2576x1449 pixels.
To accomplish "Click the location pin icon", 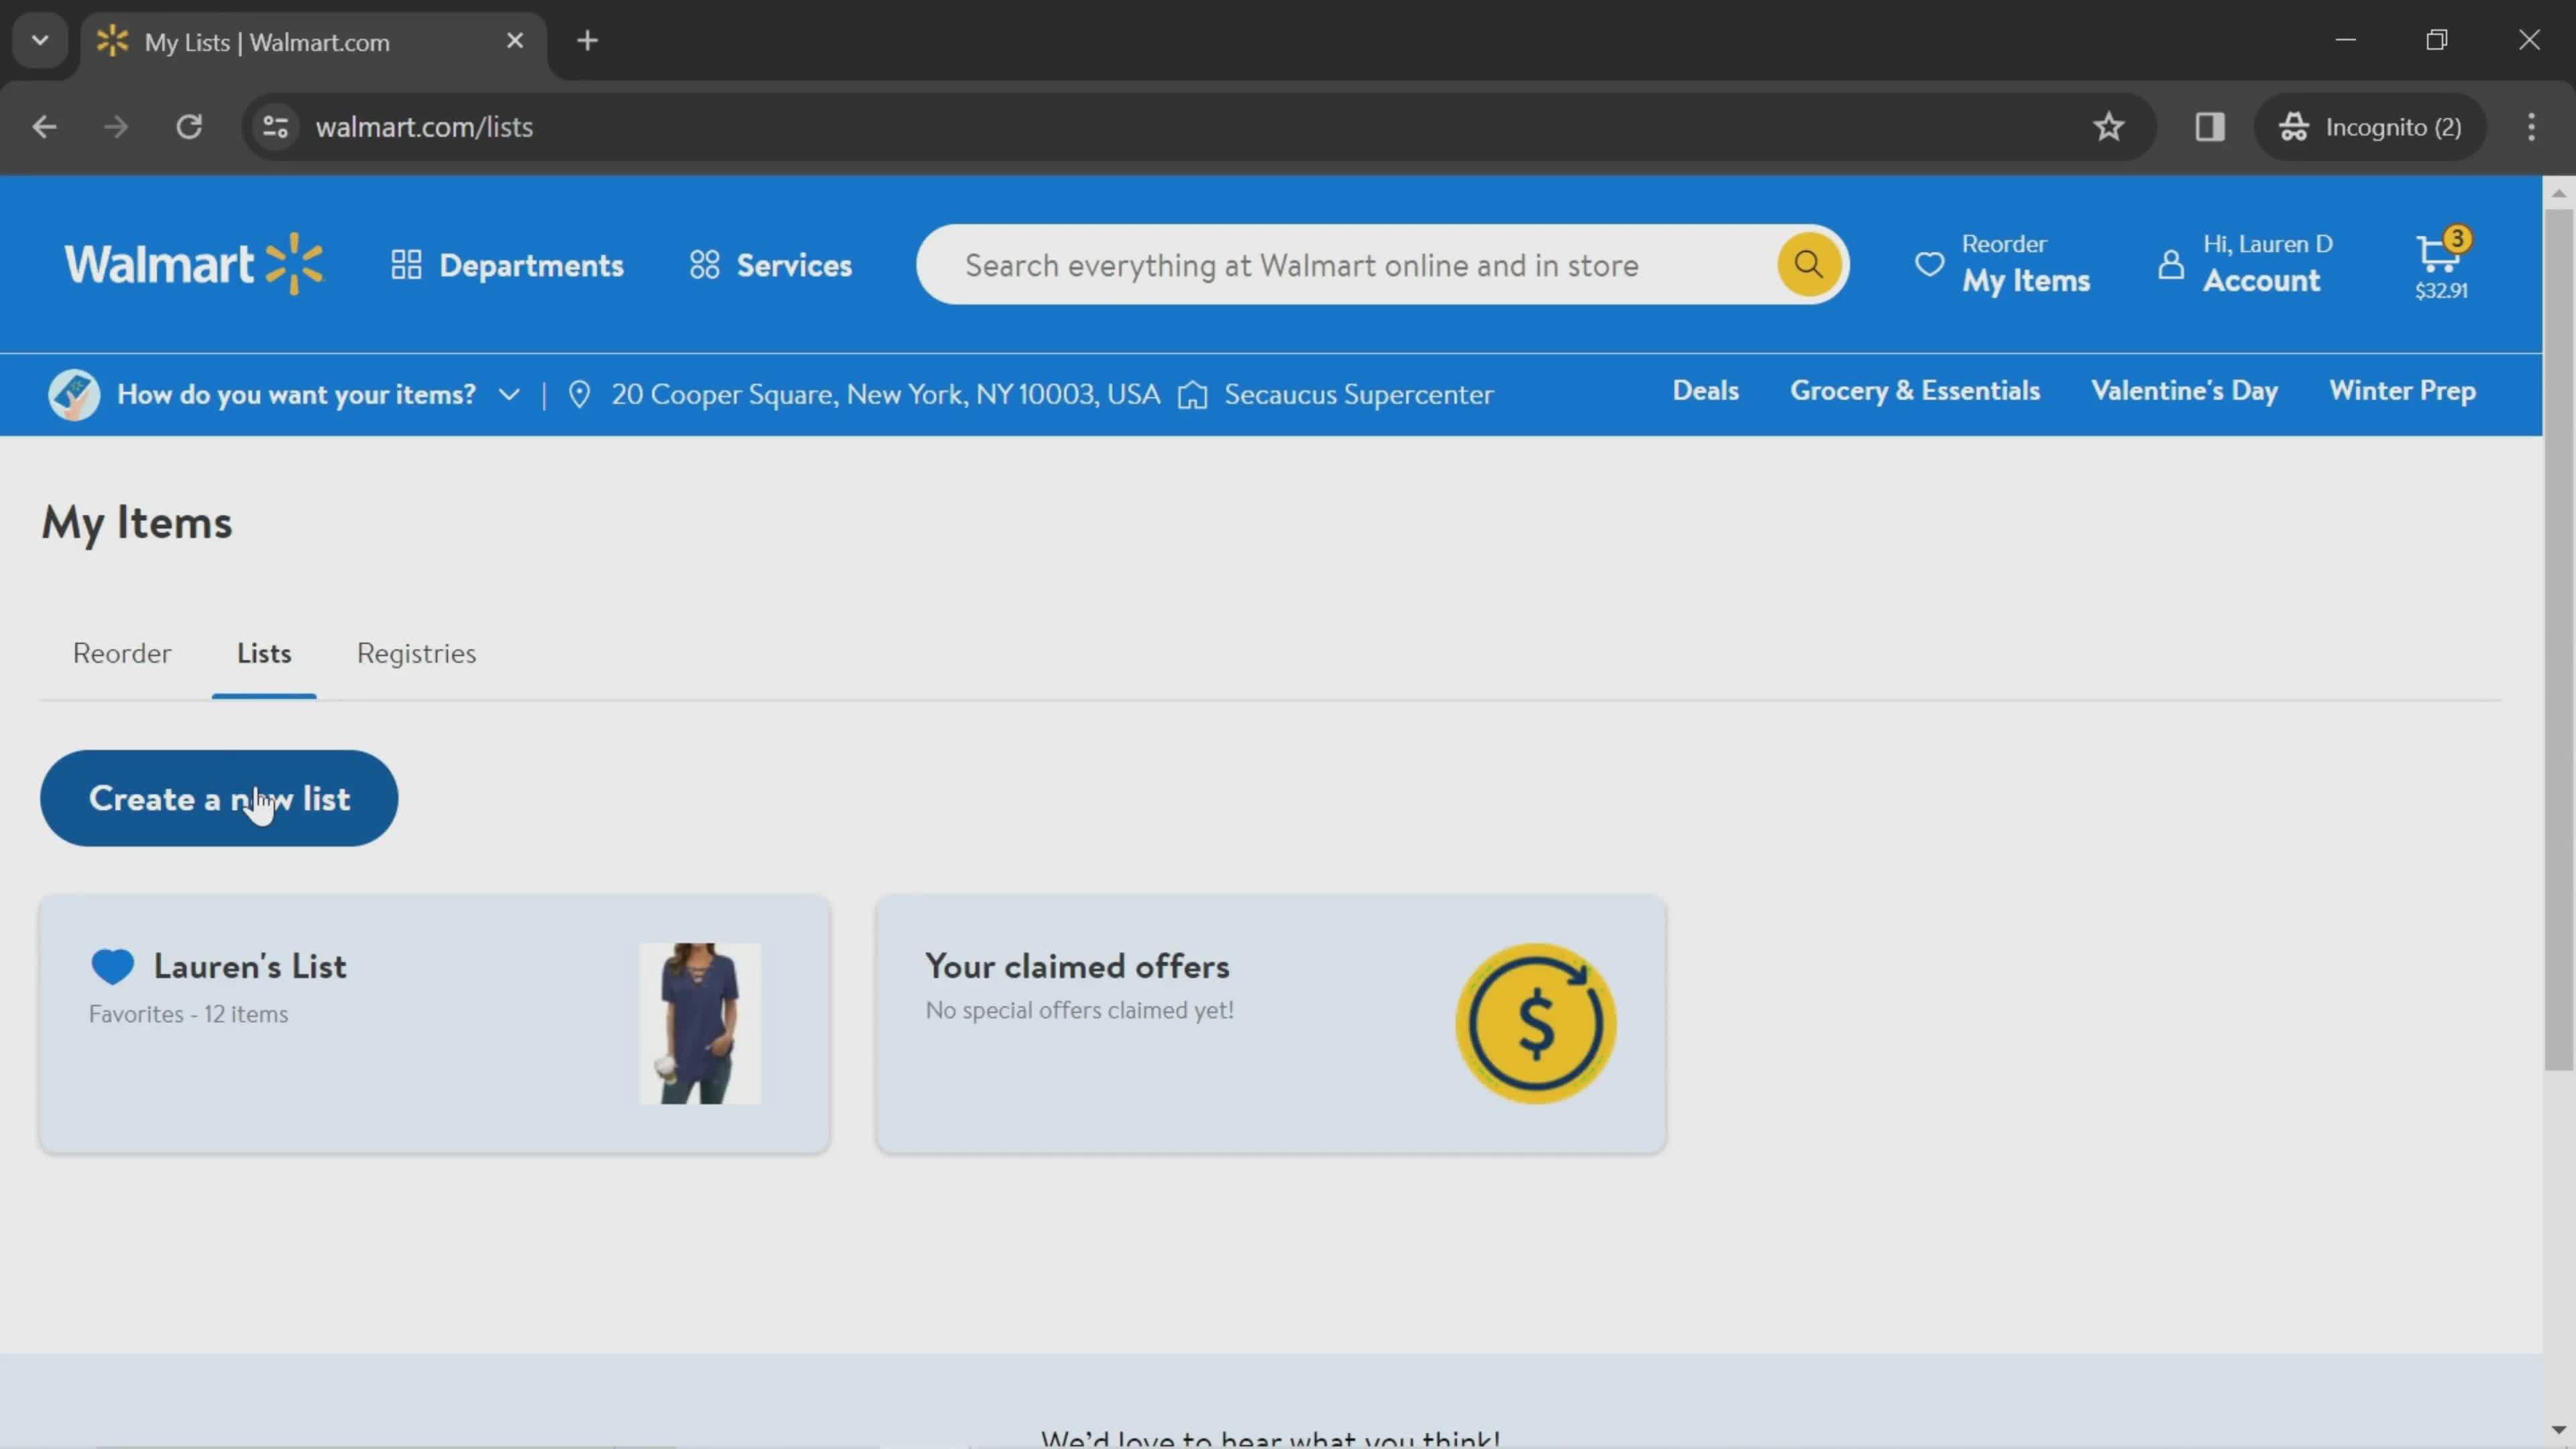I will coord(579,394).
